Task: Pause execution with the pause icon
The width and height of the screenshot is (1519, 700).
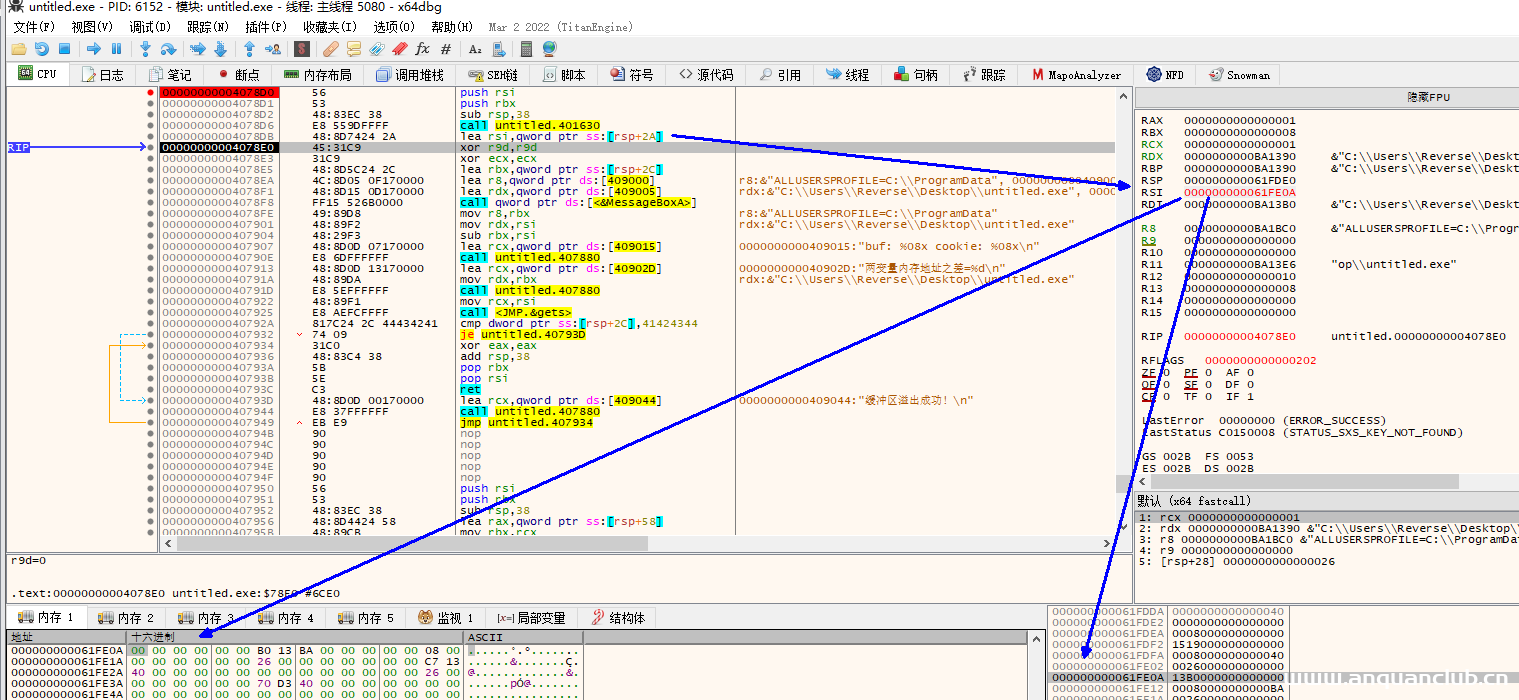Action: pos(116,49)
